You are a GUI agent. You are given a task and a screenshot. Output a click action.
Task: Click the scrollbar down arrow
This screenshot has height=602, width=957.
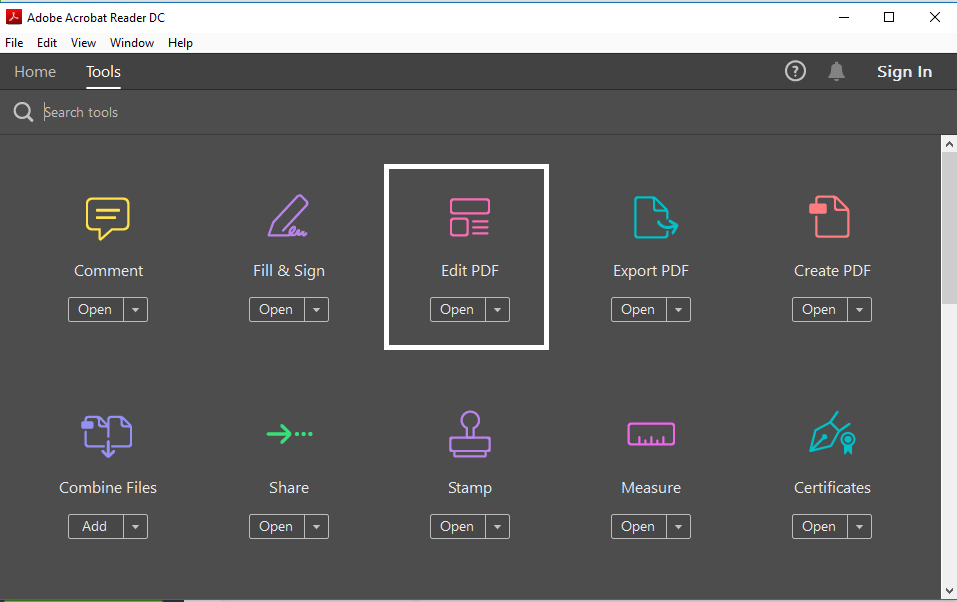pyautogui.click(x=949, y=590)
